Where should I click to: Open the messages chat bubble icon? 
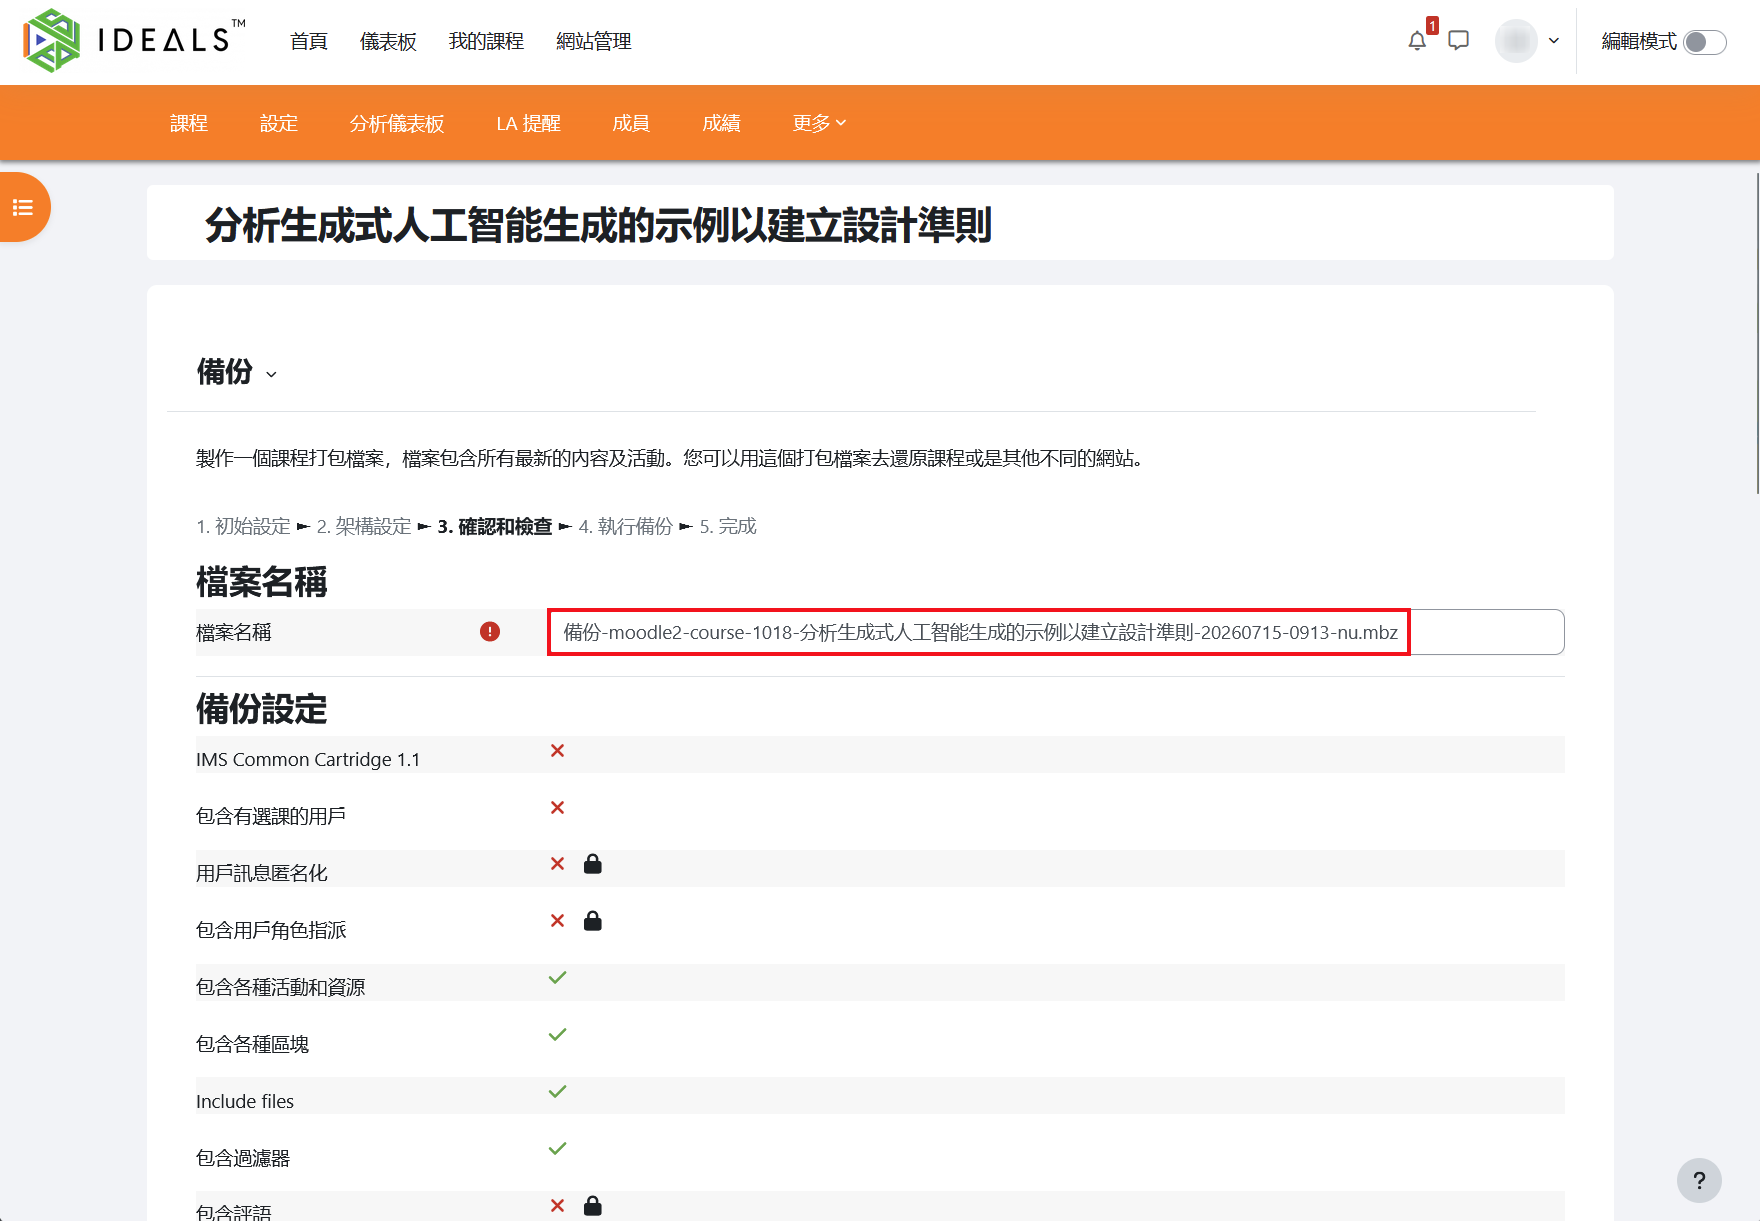tap(1459, 41)
